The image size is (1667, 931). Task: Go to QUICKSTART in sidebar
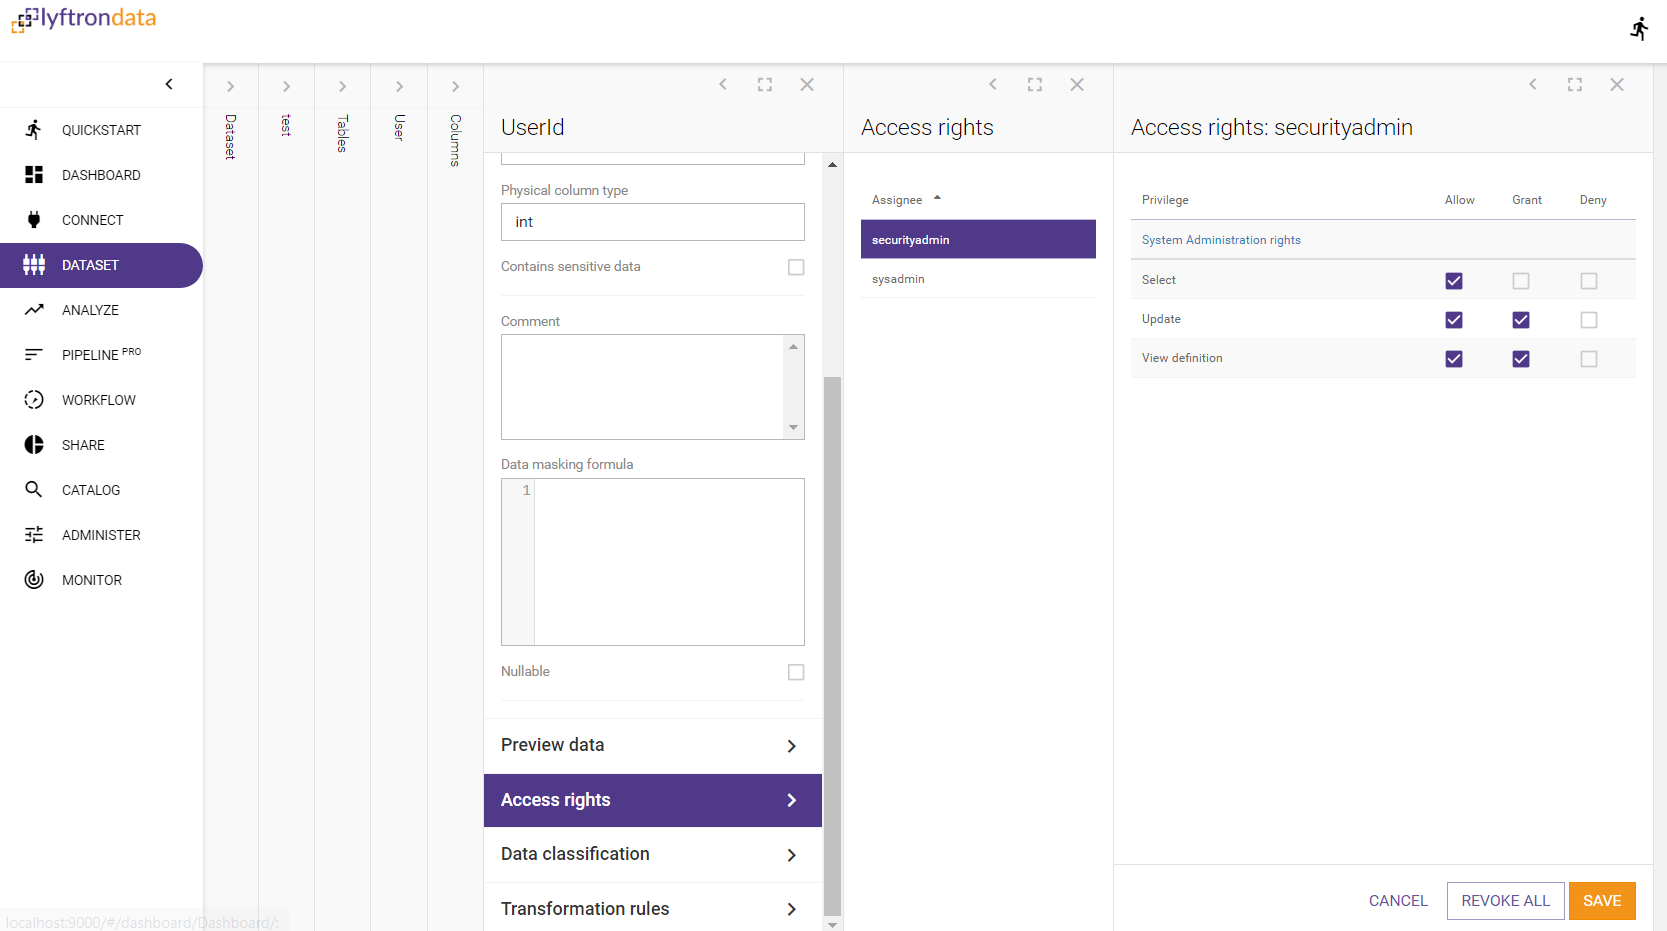101,130
